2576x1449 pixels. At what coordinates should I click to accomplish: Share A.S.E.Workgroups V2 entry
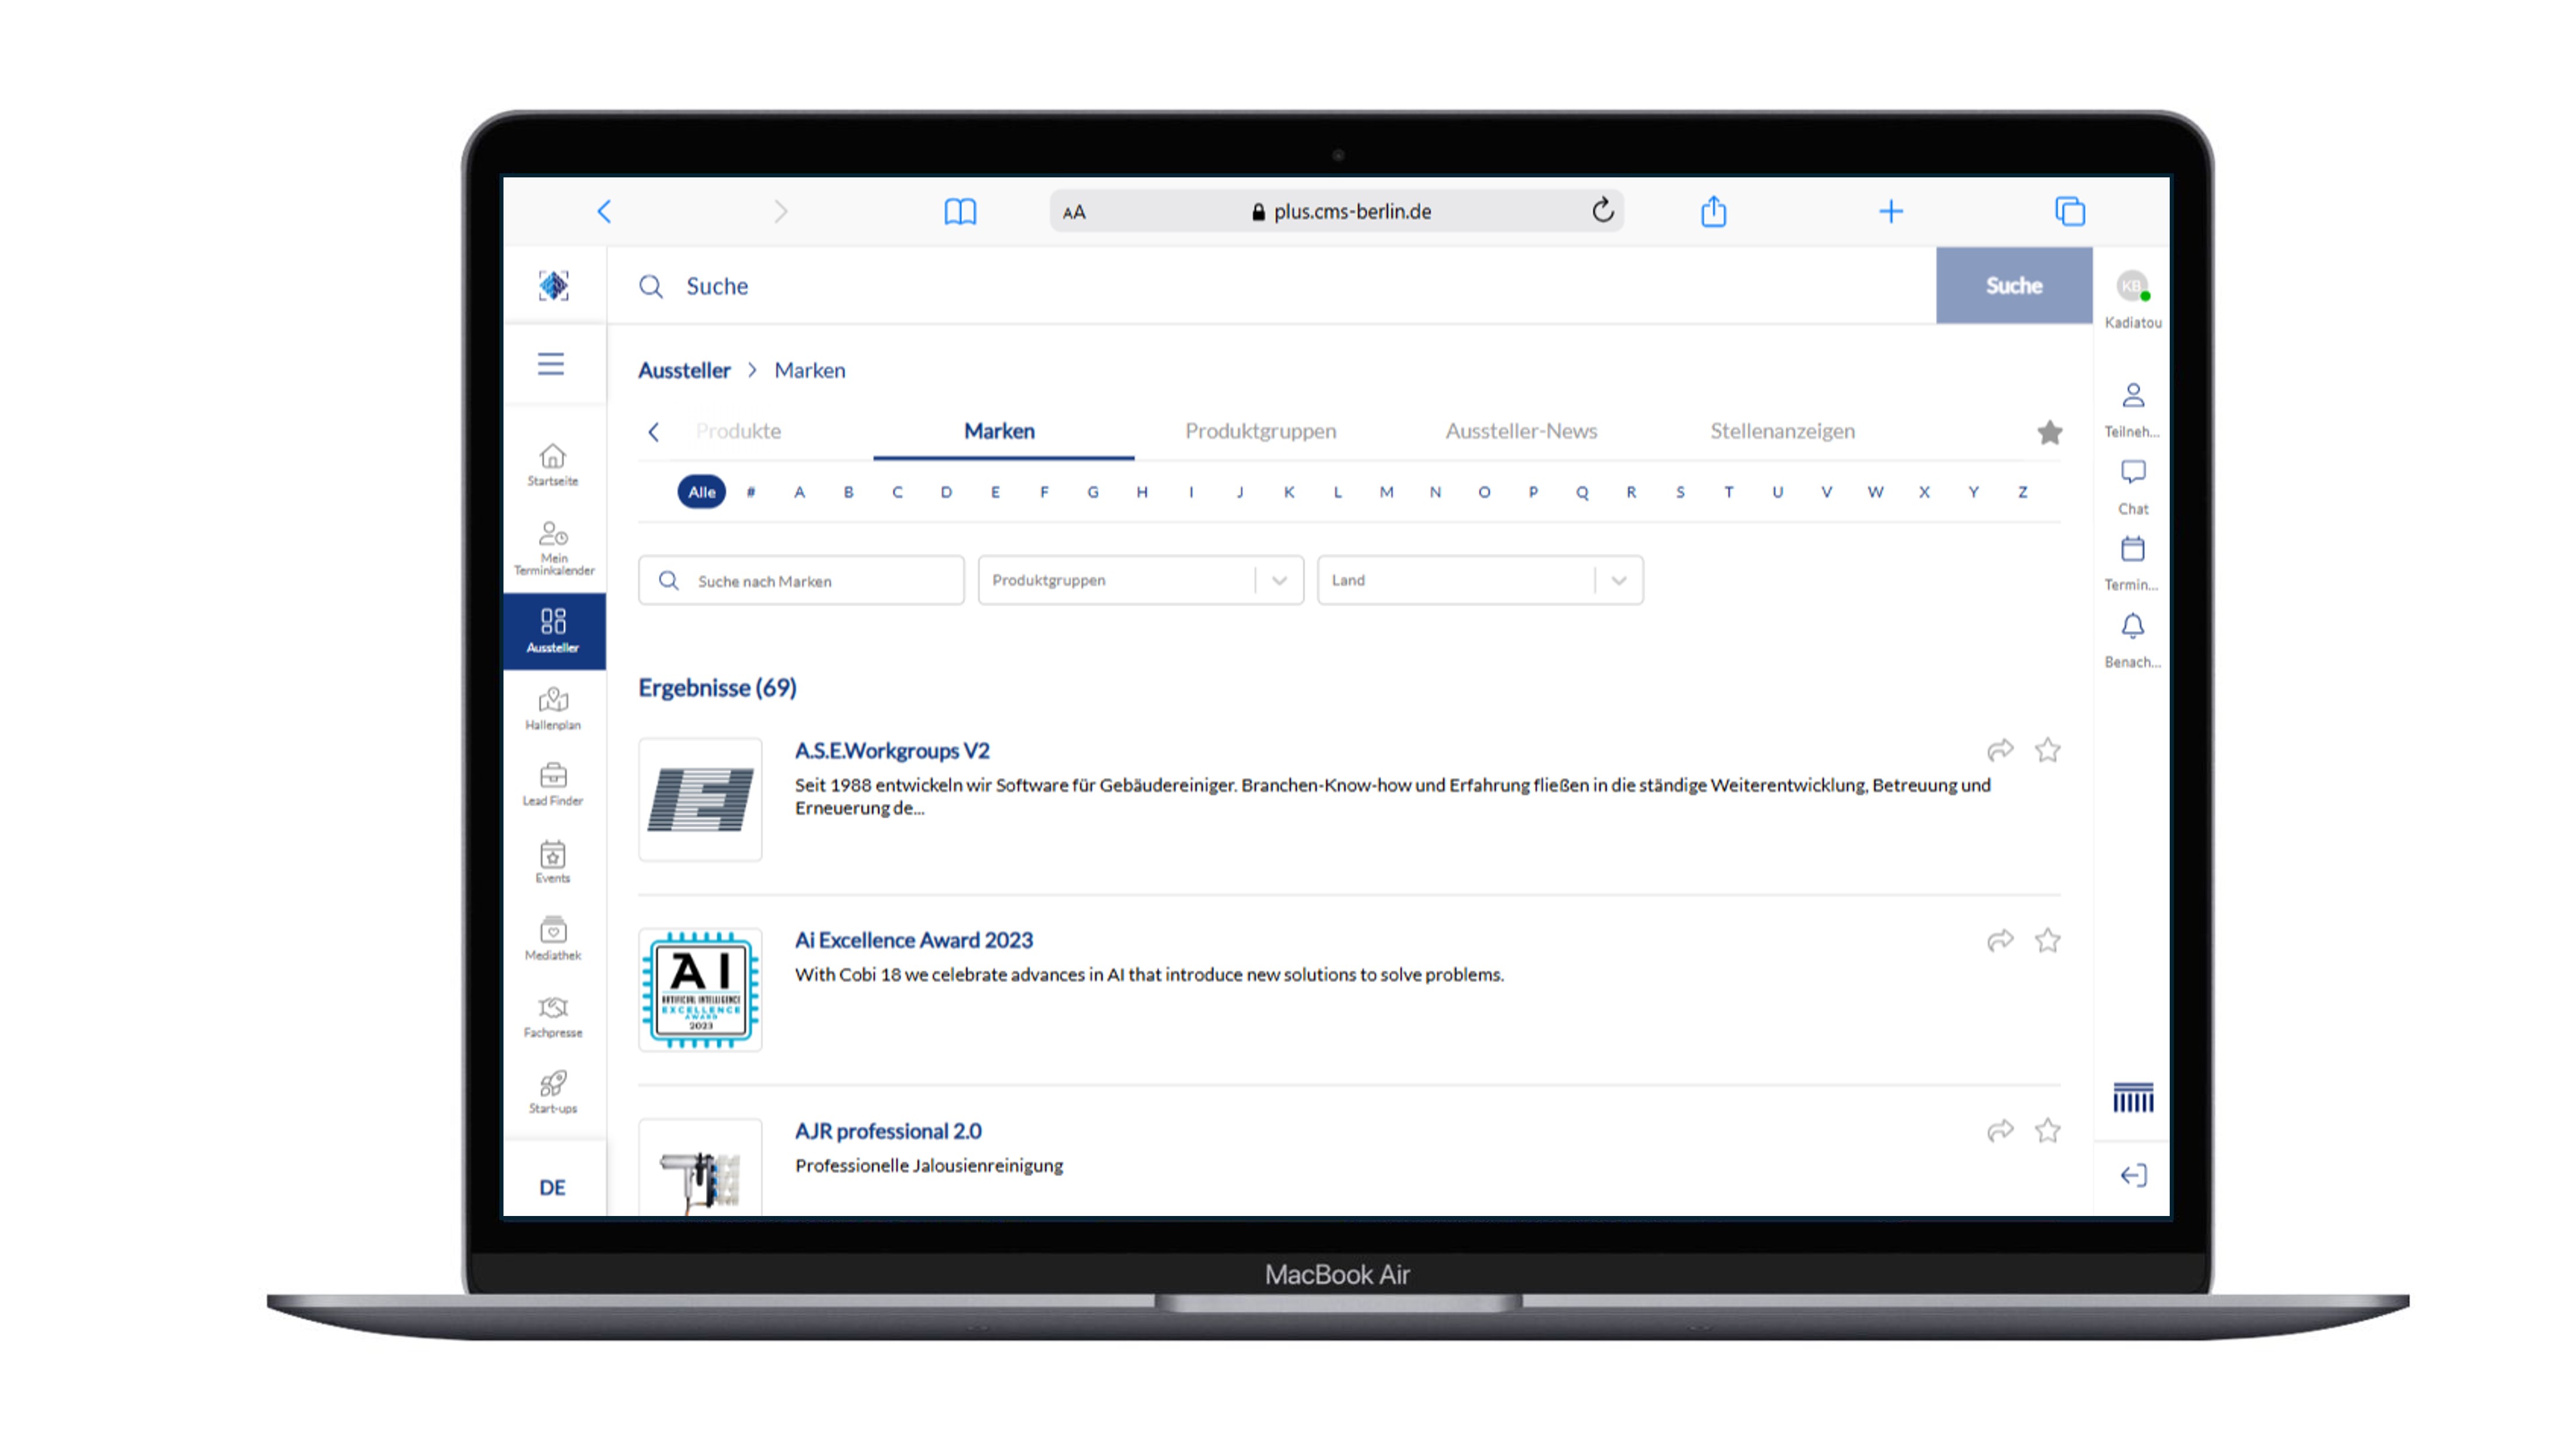pyautogui.click(x=2000, y=750)
